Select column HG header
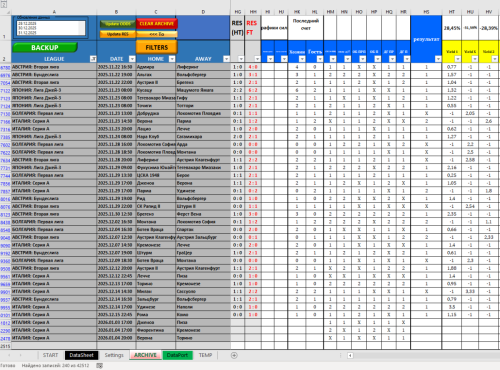This screenshot has height=370, width=500. [x=238, y=12]
